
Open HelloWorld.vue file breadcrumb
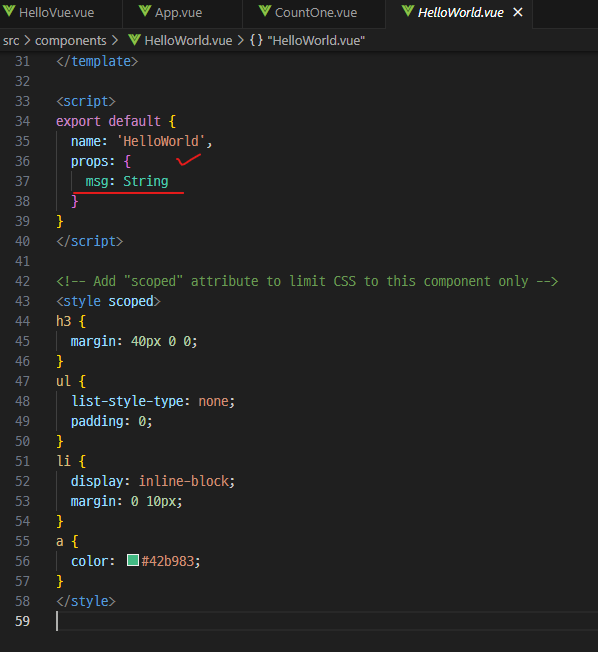coord(188,41)
